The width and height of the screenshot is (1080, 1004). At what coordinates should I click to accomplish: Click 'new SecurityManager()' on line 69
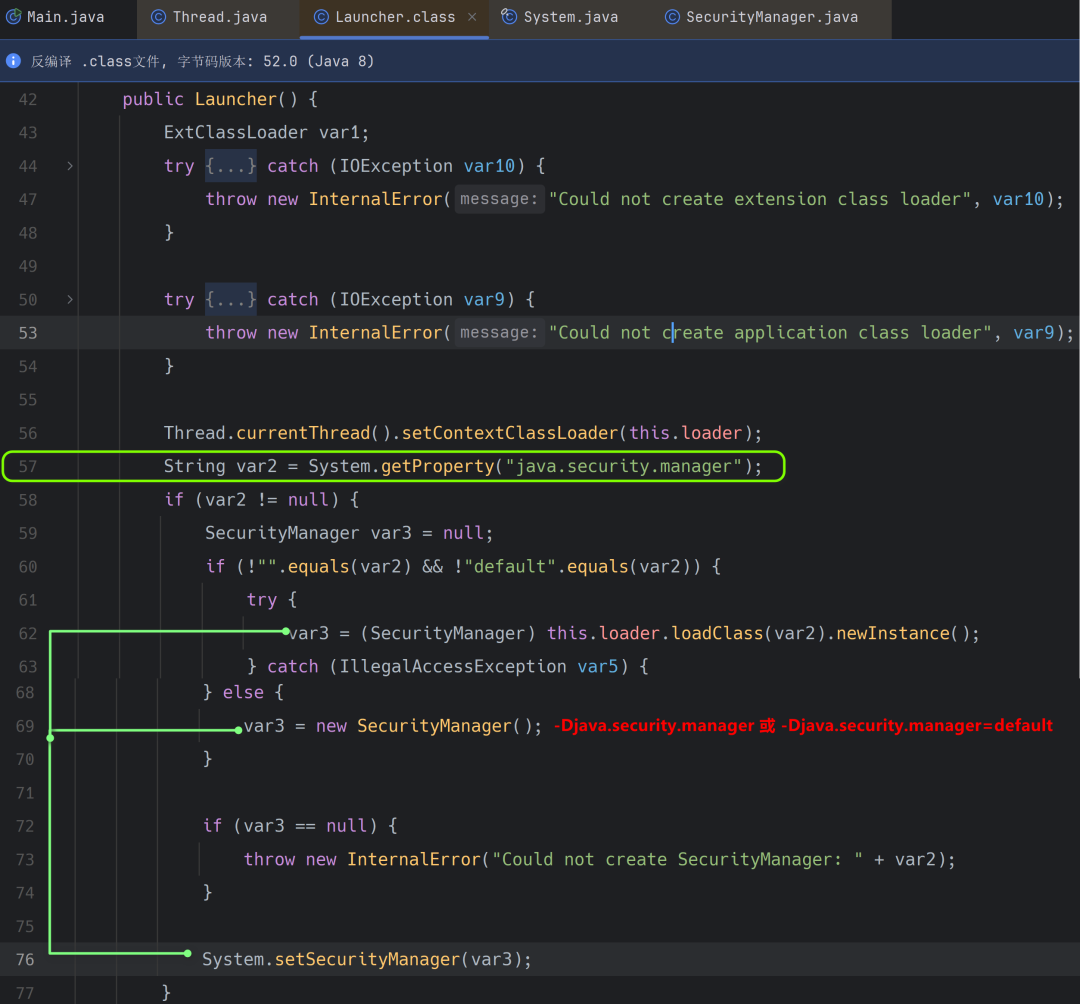coord(423,726)
